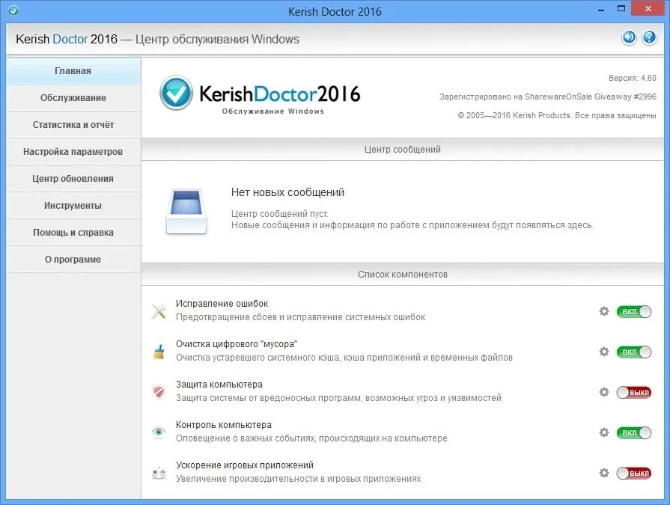Click the Версия: 4.60 text

[632, 78]
